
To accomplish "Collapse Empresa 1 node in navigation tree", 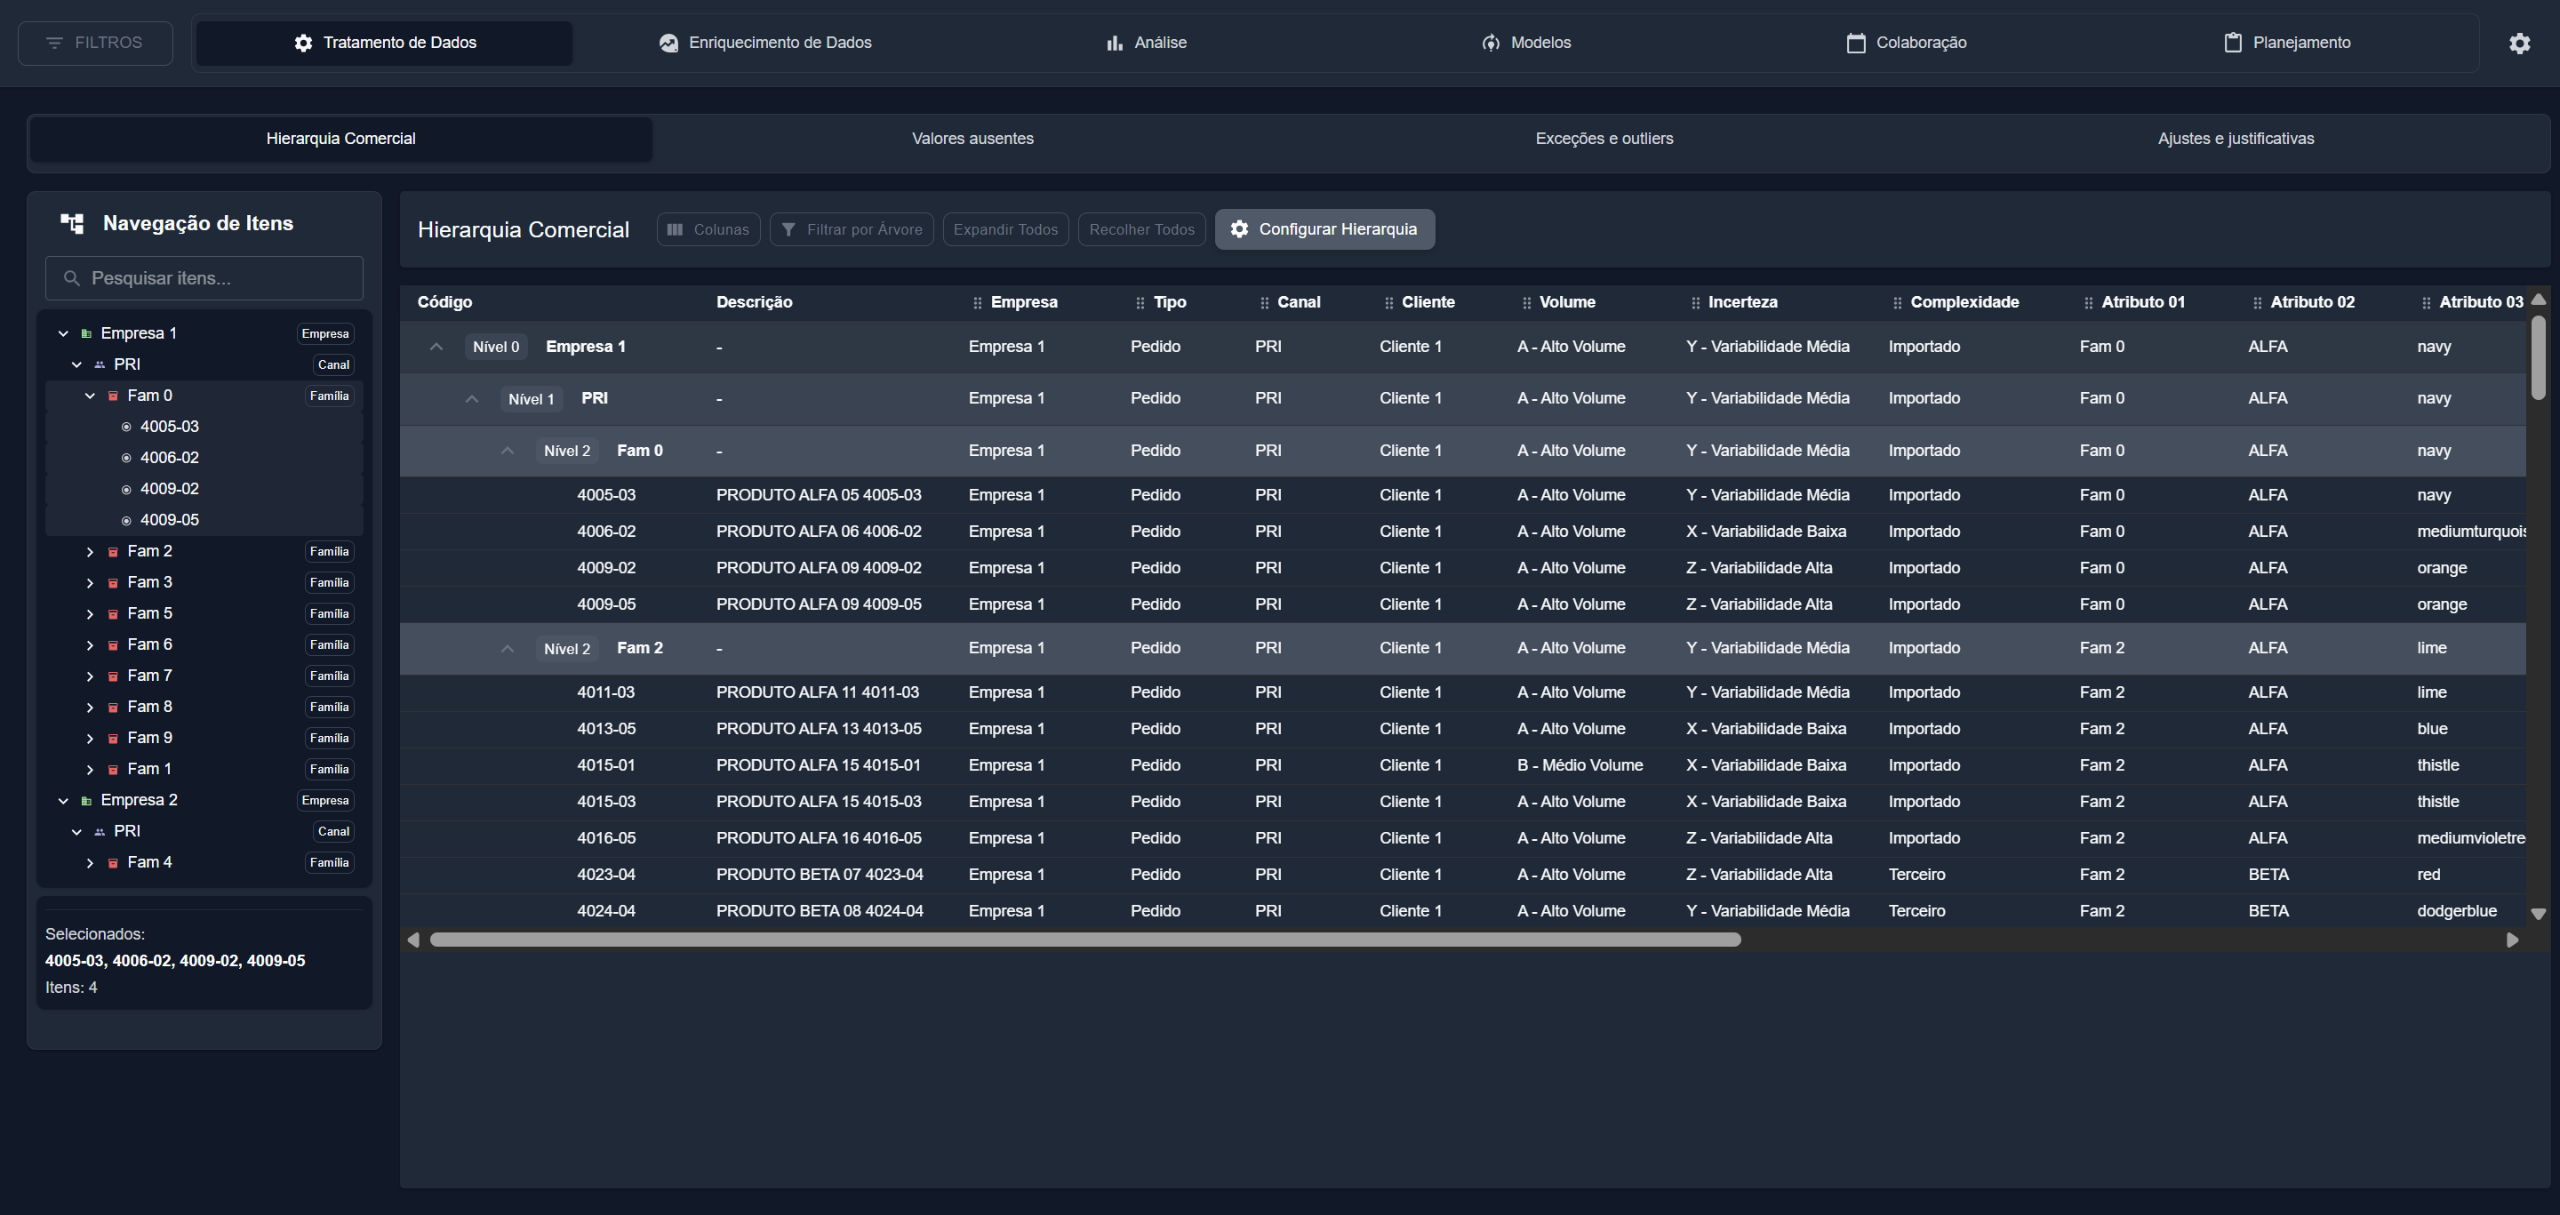I will click(x=63, y=334).
